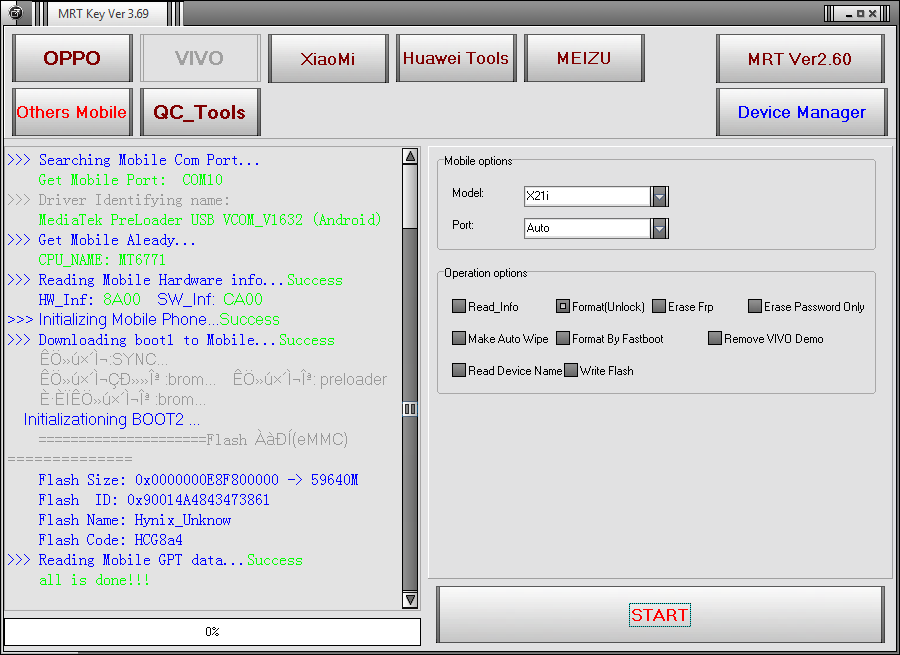Click the MRT Key application icon in title bar
The image size is (900, 655).
coord(15,13)
